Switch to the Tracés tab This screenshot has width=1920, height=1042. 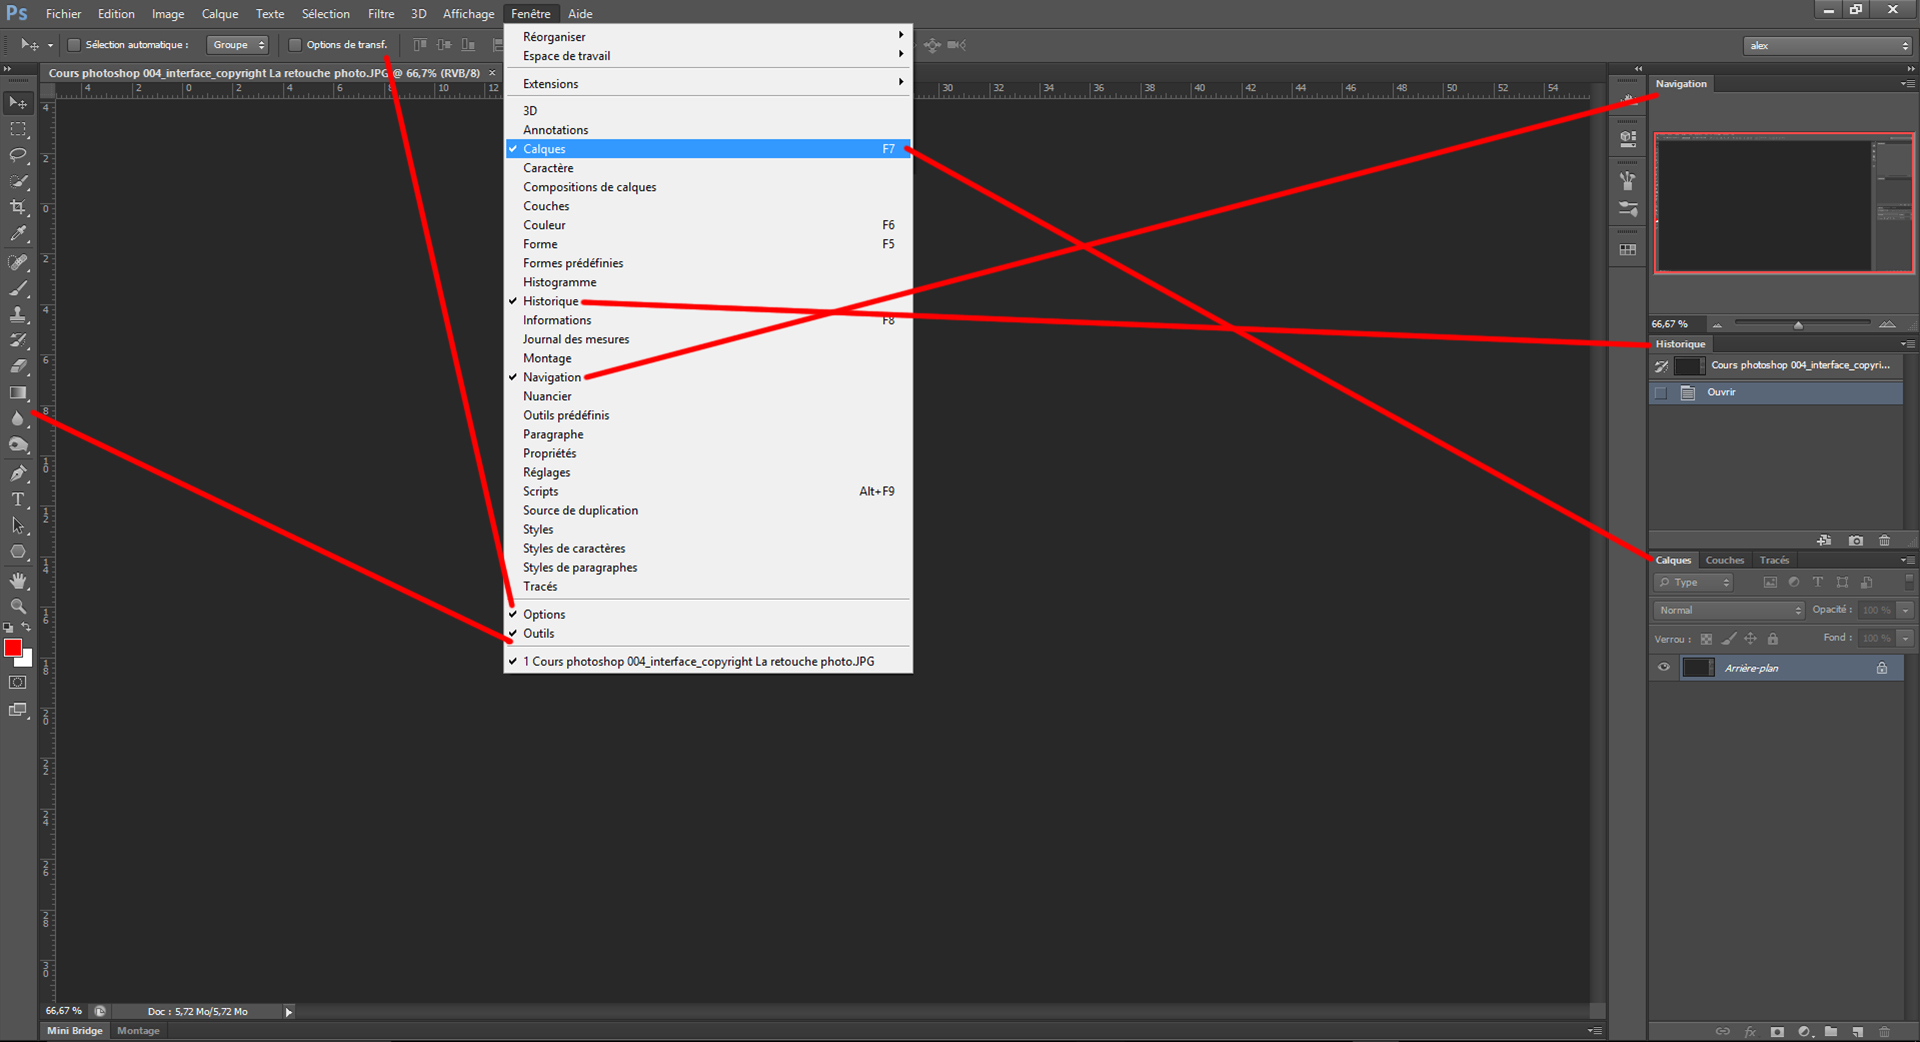1775,561
